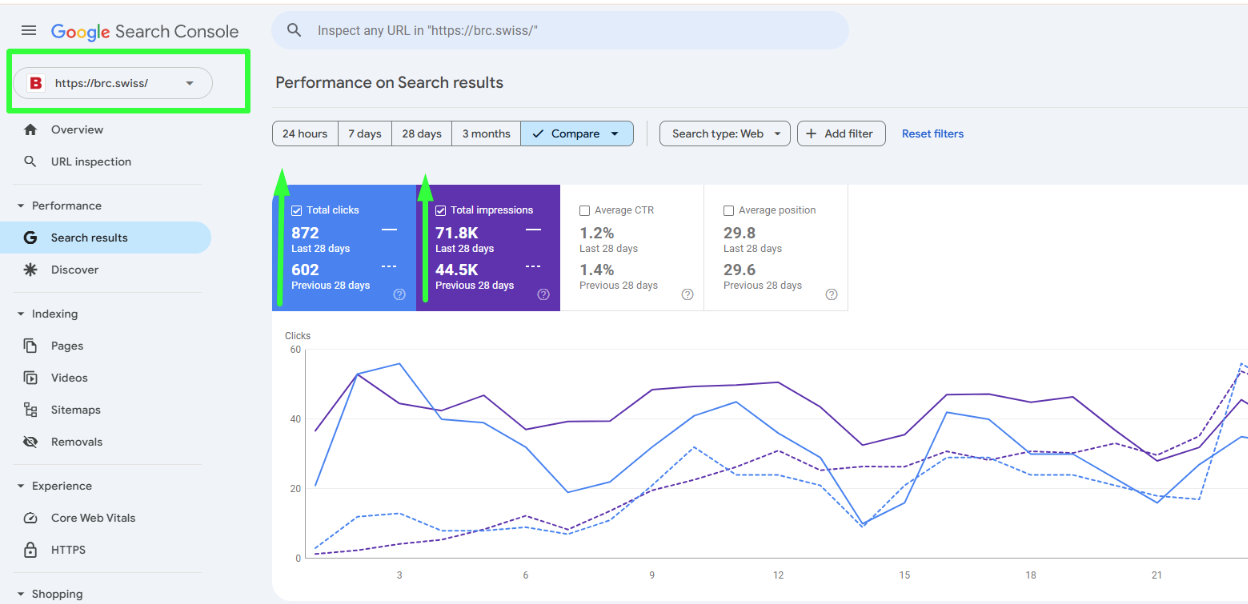Click the URL inspection magnifier icon
The height and width of the screenshot is (604, 1248).
30,162
